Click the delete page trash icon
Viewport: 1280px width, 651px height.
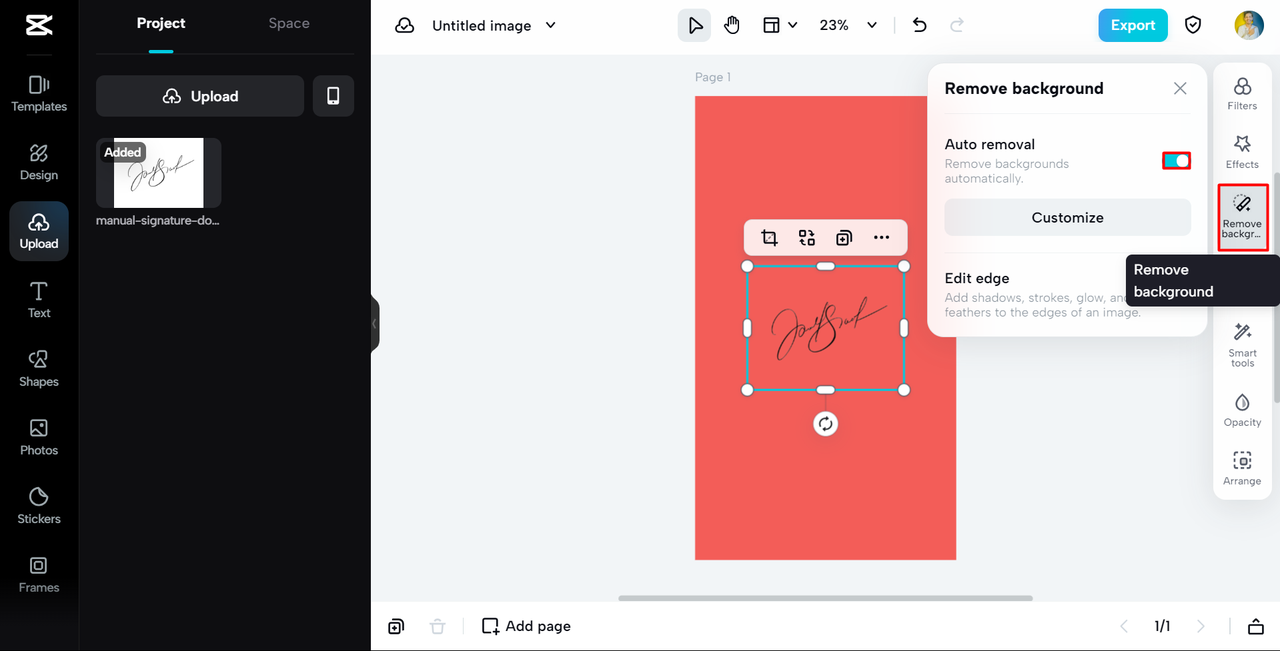click(437, 626)
